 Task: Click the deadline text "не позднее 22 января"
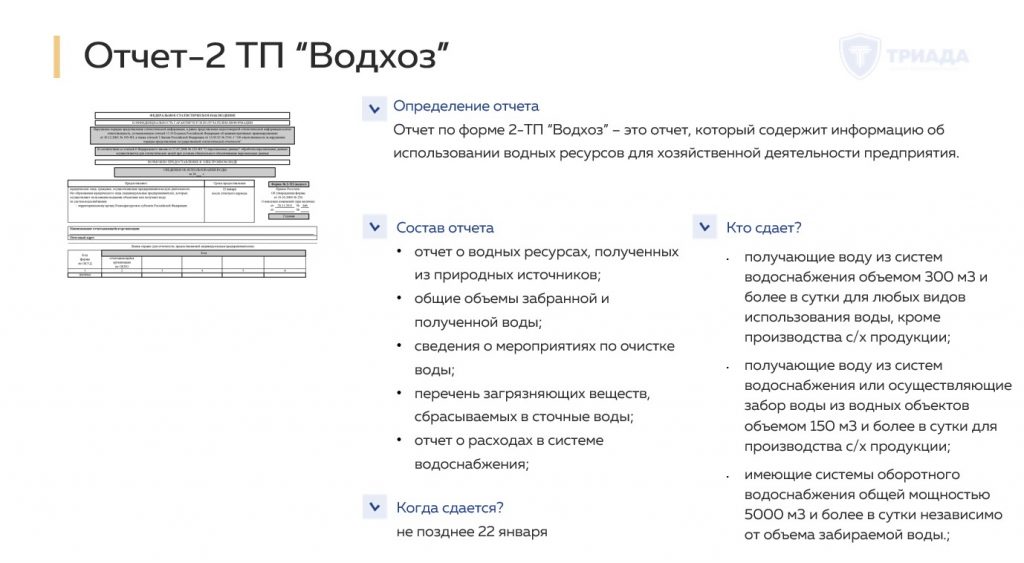click(x=472, y=532)
